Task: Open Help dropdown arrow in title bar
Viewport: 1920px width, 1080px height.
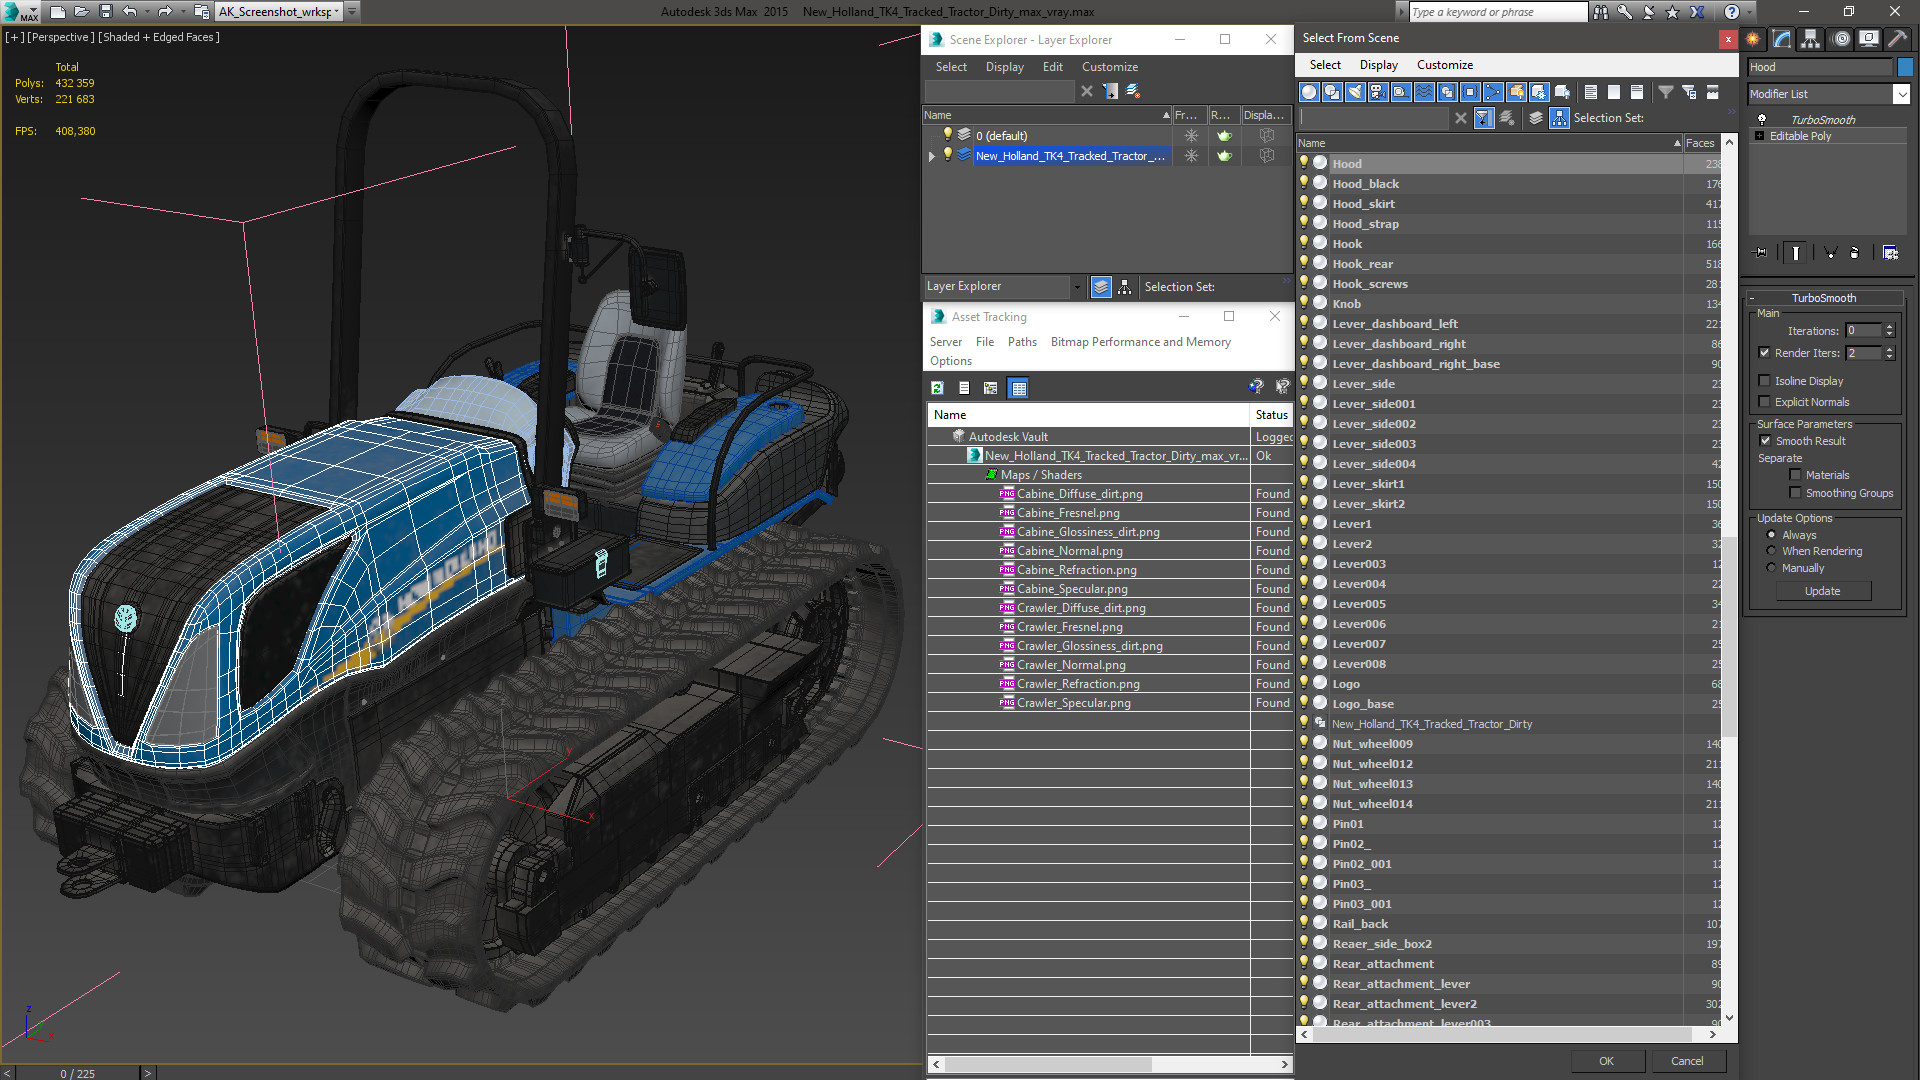Action: point(1752,12)
